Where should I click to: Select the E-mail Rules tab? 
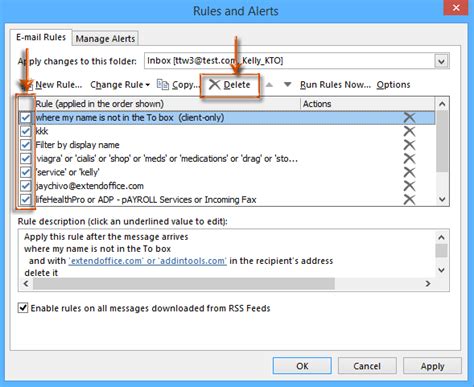click(41, 37)
